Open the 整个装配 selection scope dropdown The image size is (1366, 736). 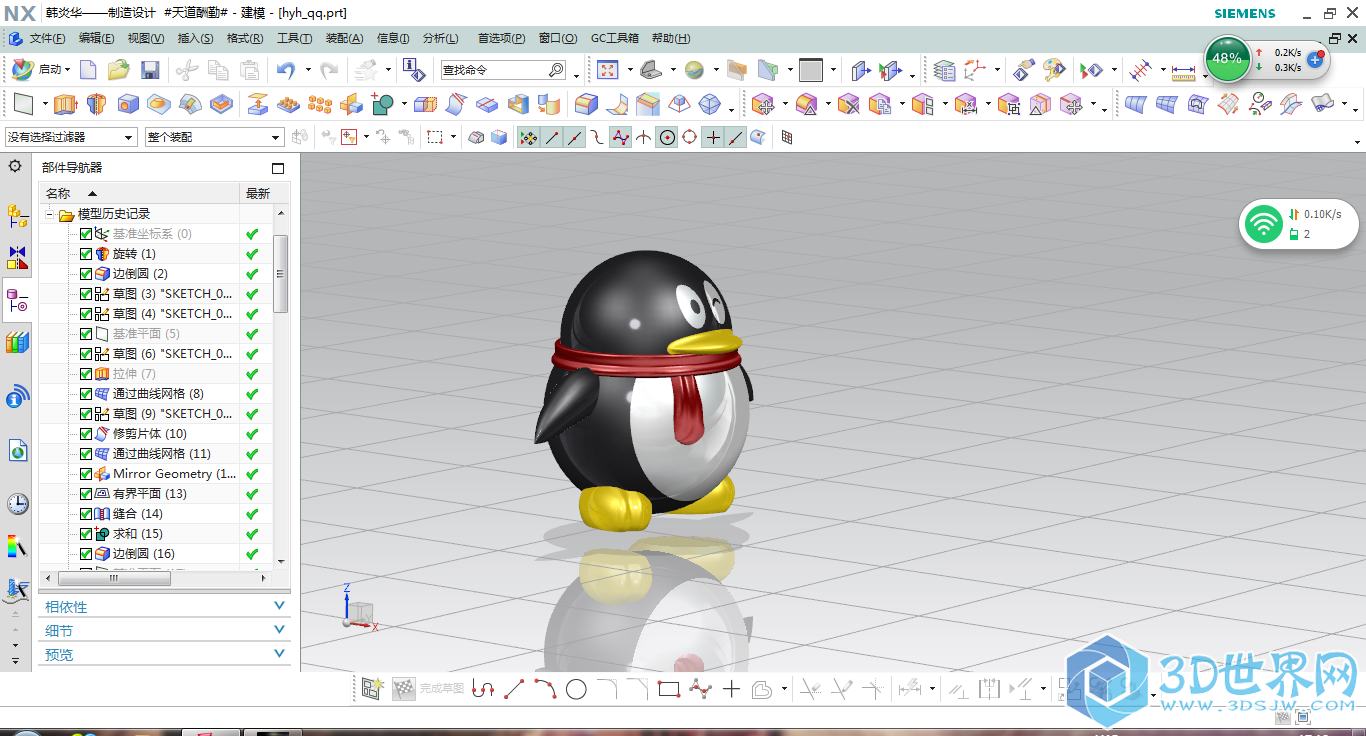click(x=215, y=137)
